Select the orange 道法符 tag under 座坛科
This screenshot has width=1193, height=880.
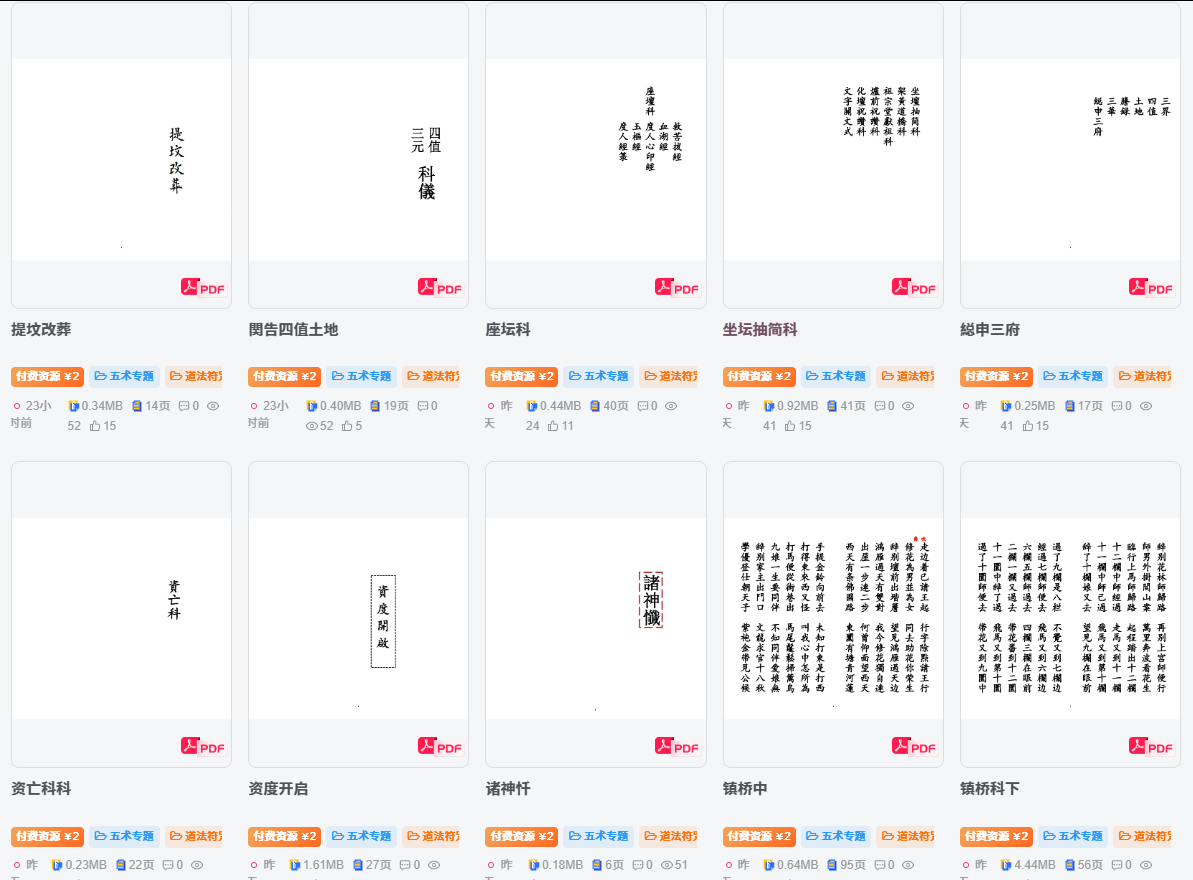point(669,376)
